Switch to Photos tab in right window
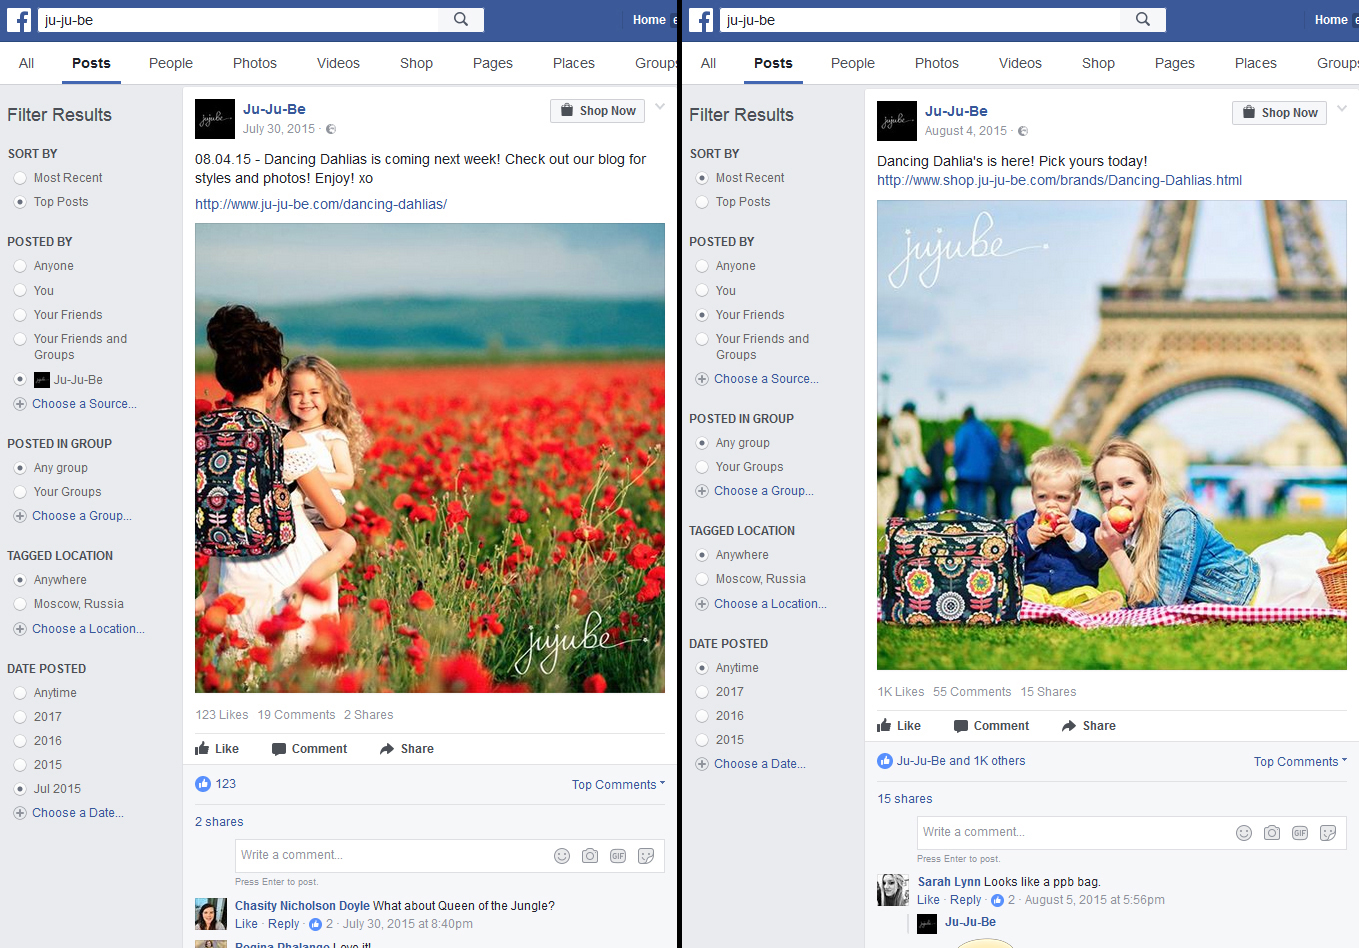 pyautogui.click(x=937, y=63)
